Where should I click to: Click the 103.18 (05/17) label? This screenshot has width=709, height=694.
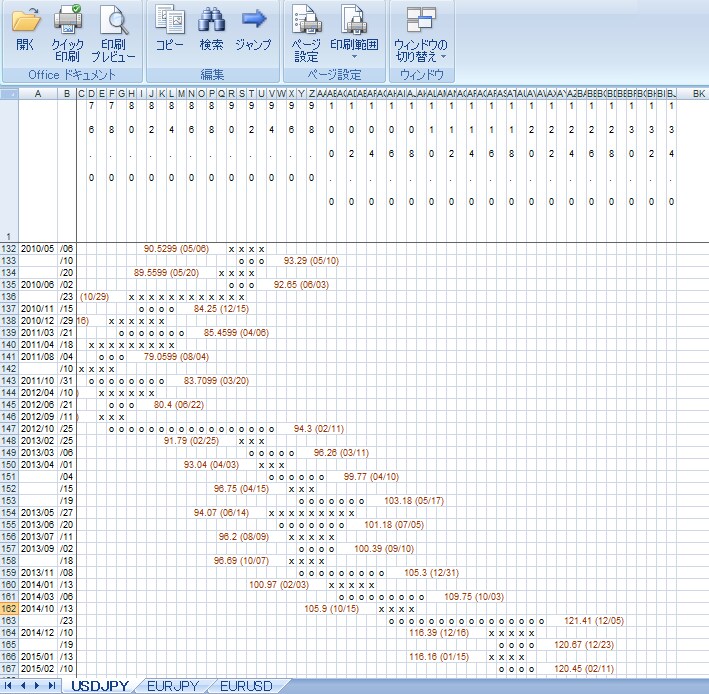tap(414, 500)
